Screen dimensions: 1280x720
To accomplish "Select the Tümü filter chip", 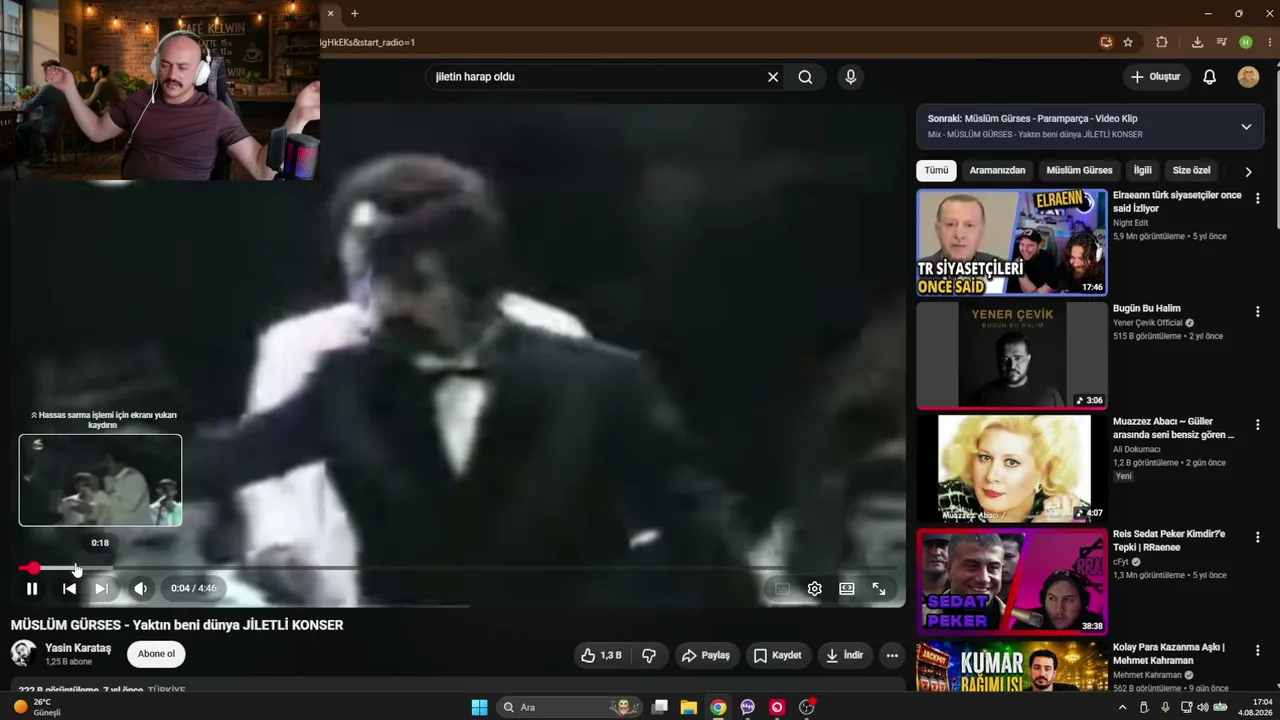I will tap(936, 171).
